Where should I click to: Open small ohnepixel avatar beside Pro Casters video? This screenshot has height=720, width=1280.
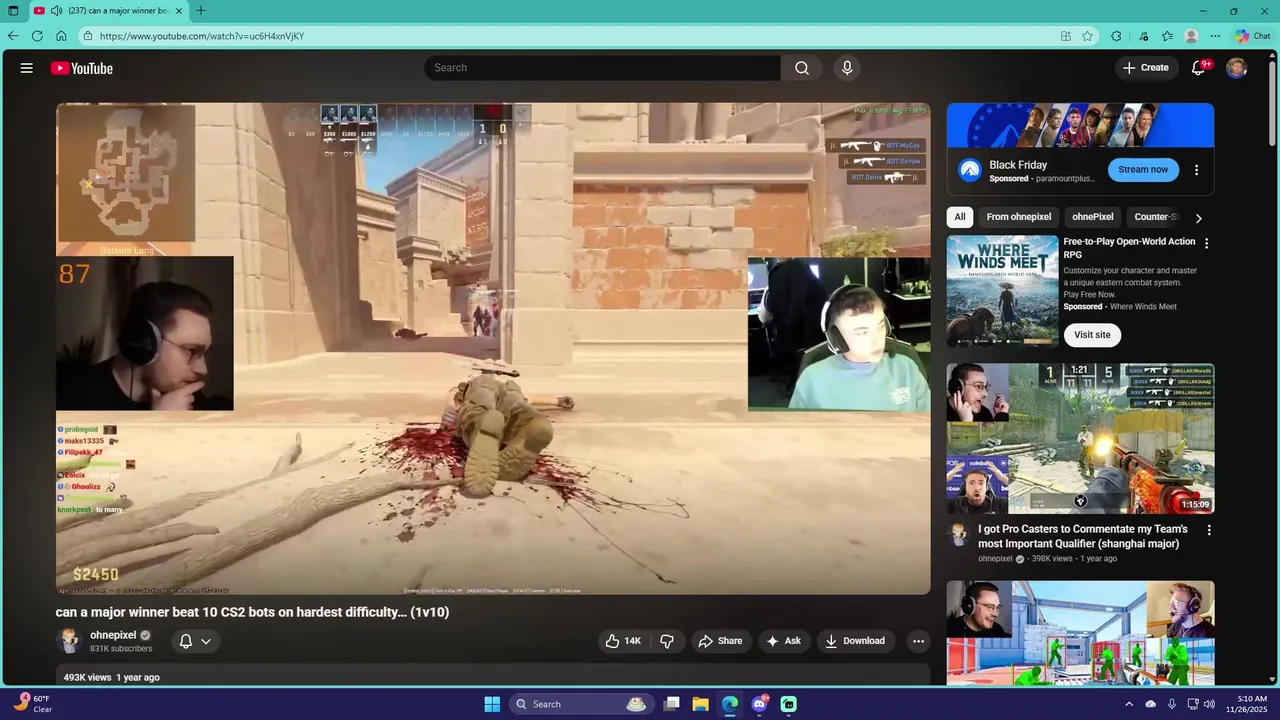pyautogui.click(x=959, y=532)
